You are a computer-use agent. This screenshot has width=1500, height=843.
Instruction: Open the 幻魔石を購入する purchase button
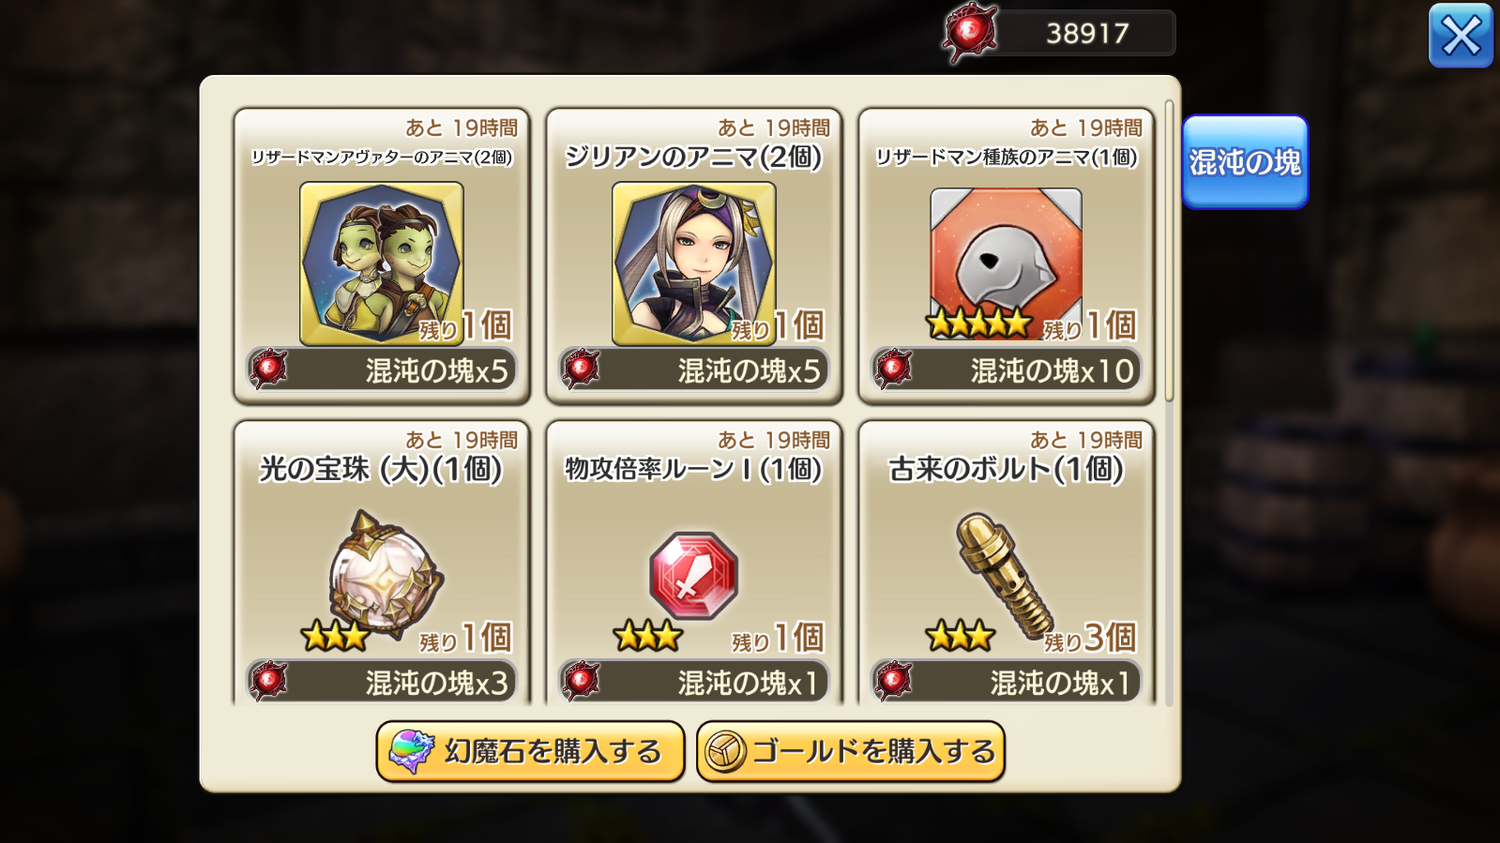530,751
